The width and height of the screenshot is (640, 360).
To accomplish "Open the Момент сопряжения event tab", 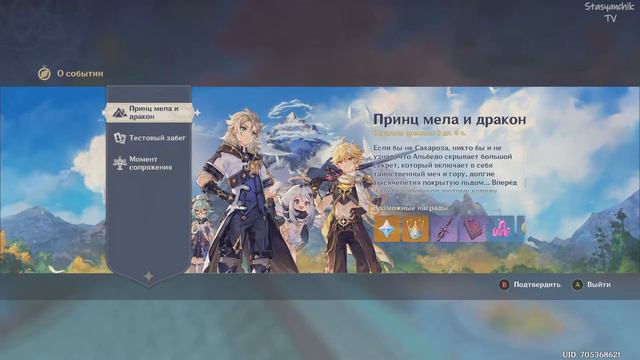I will (149, 163).
